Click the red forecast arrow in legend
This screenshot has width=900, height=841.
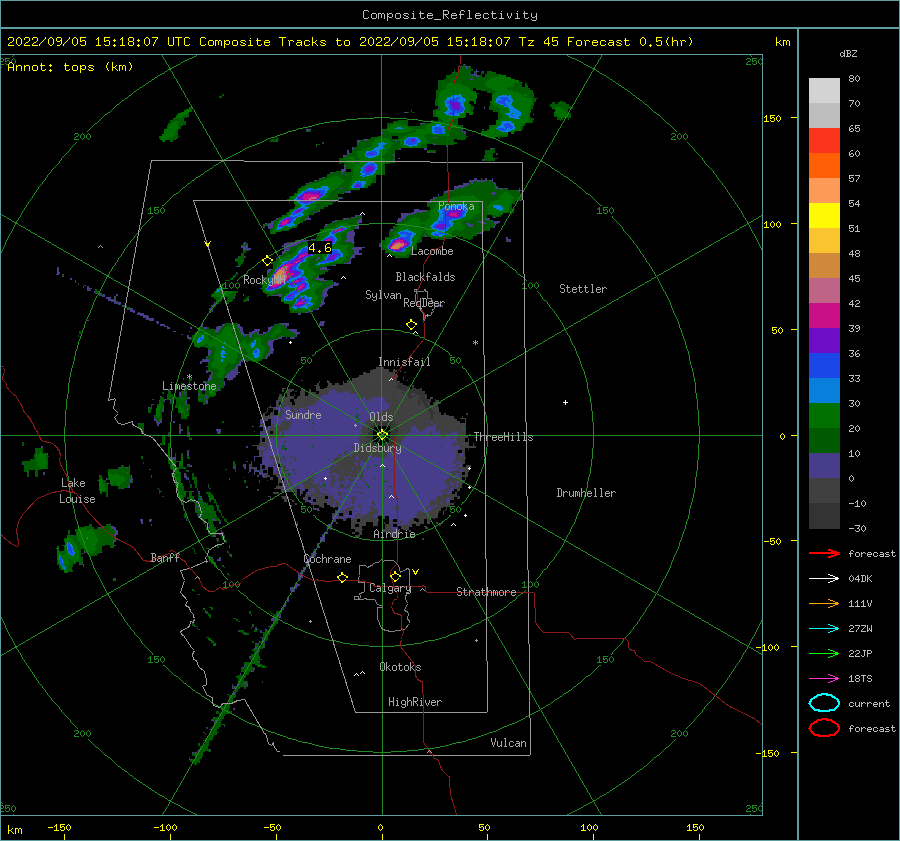pyautogui.click(x=824, y=553)
